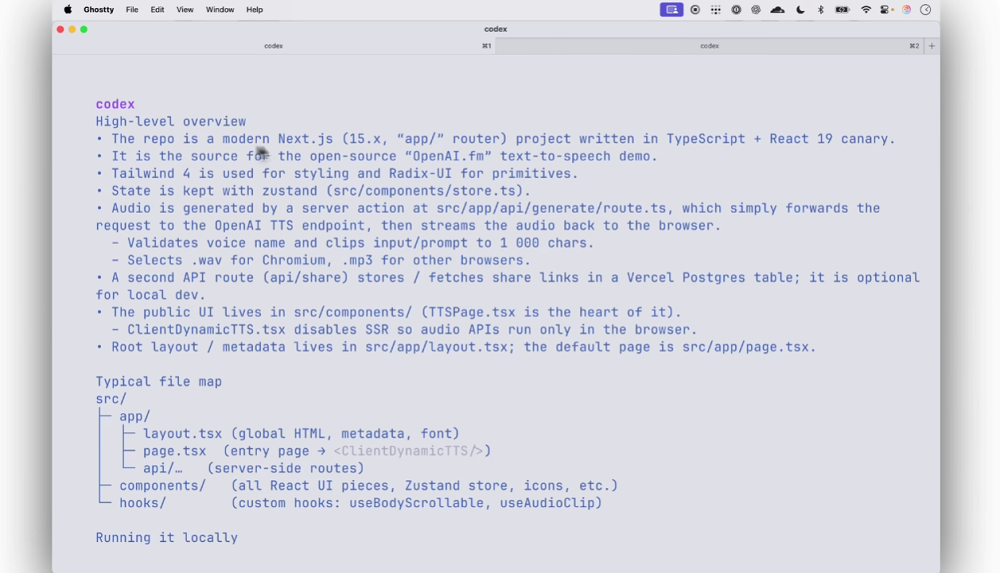The image size is (1000, 573).
Task: Open the clock icon in menu bar
Action: pyautogui.click(x=925, y=10)
